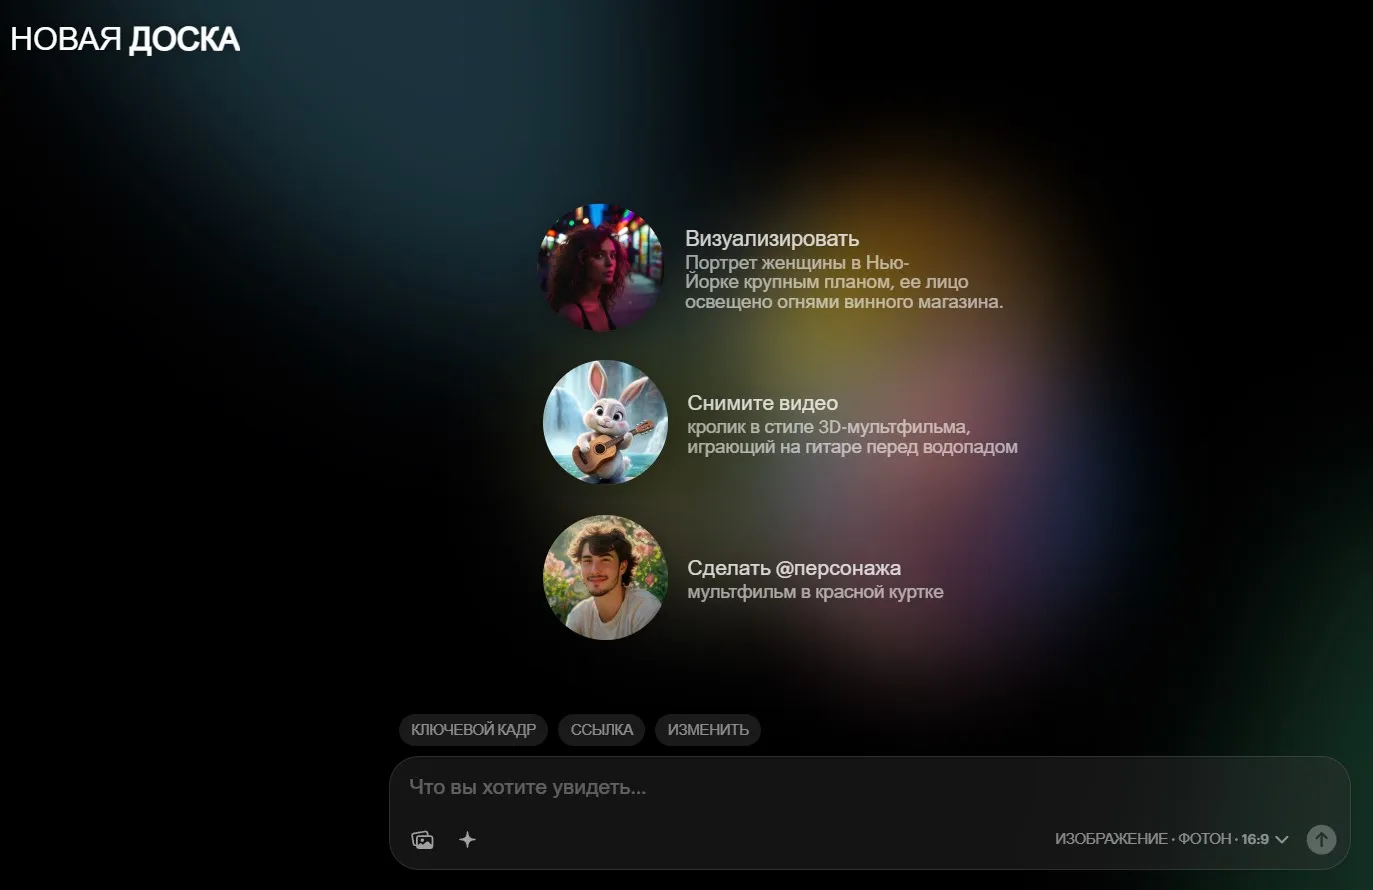The height and width of the screenshot is (890, 1373).
Task: Open the rabbit with guitar thumbnail
Action: 605,422
